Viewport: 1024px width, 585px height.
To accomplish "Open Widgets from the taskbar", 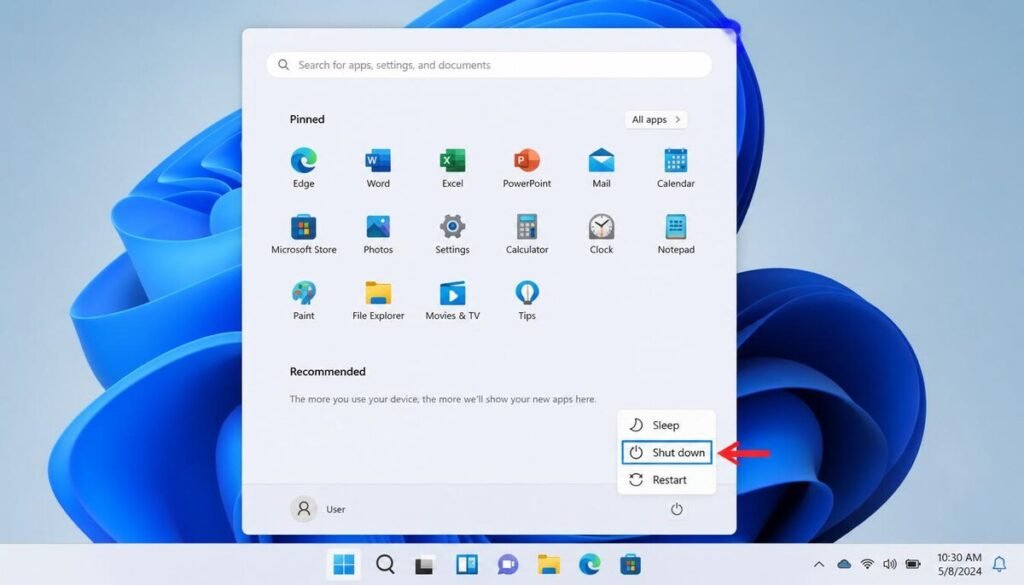I will click(x=466, y=564).
